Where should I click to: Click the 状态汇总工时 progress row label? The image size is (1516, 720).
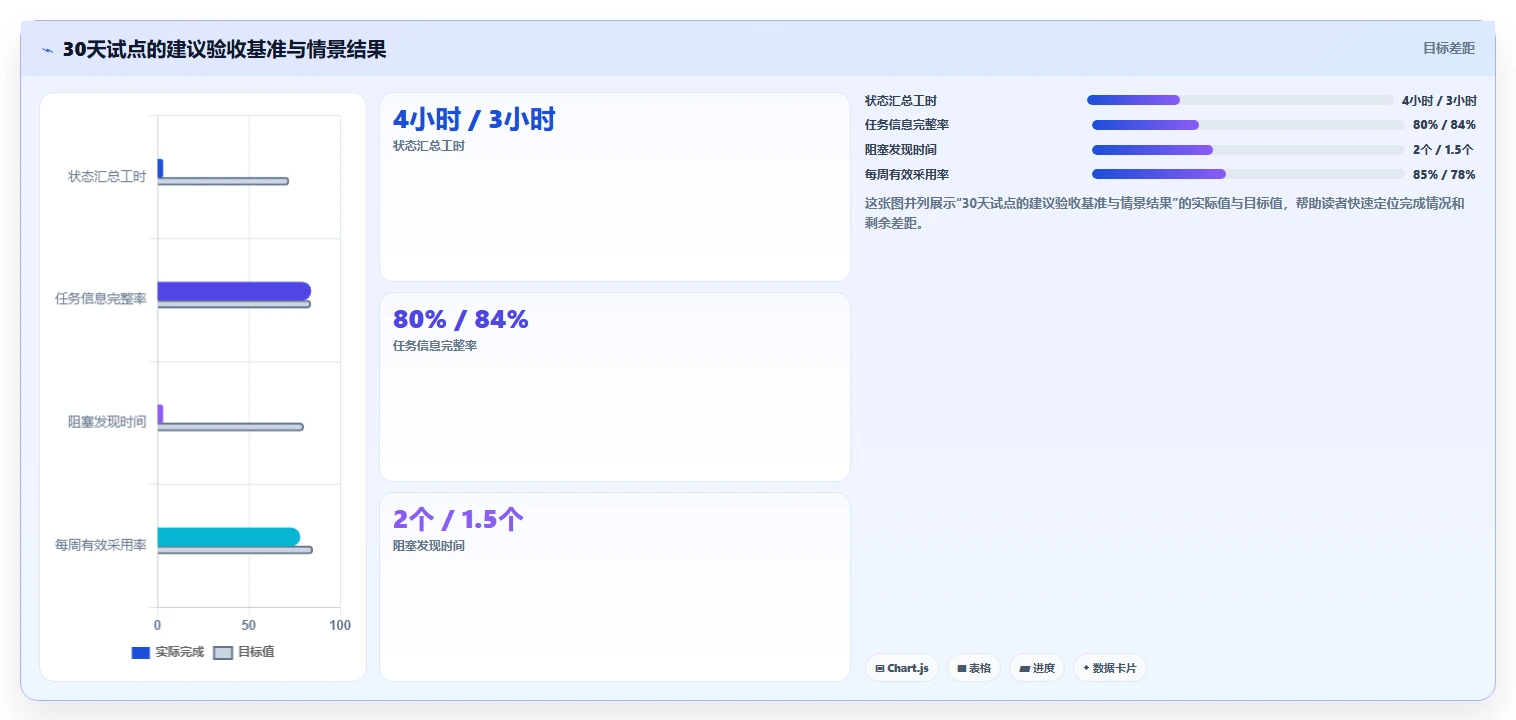[x=901, y=101]
